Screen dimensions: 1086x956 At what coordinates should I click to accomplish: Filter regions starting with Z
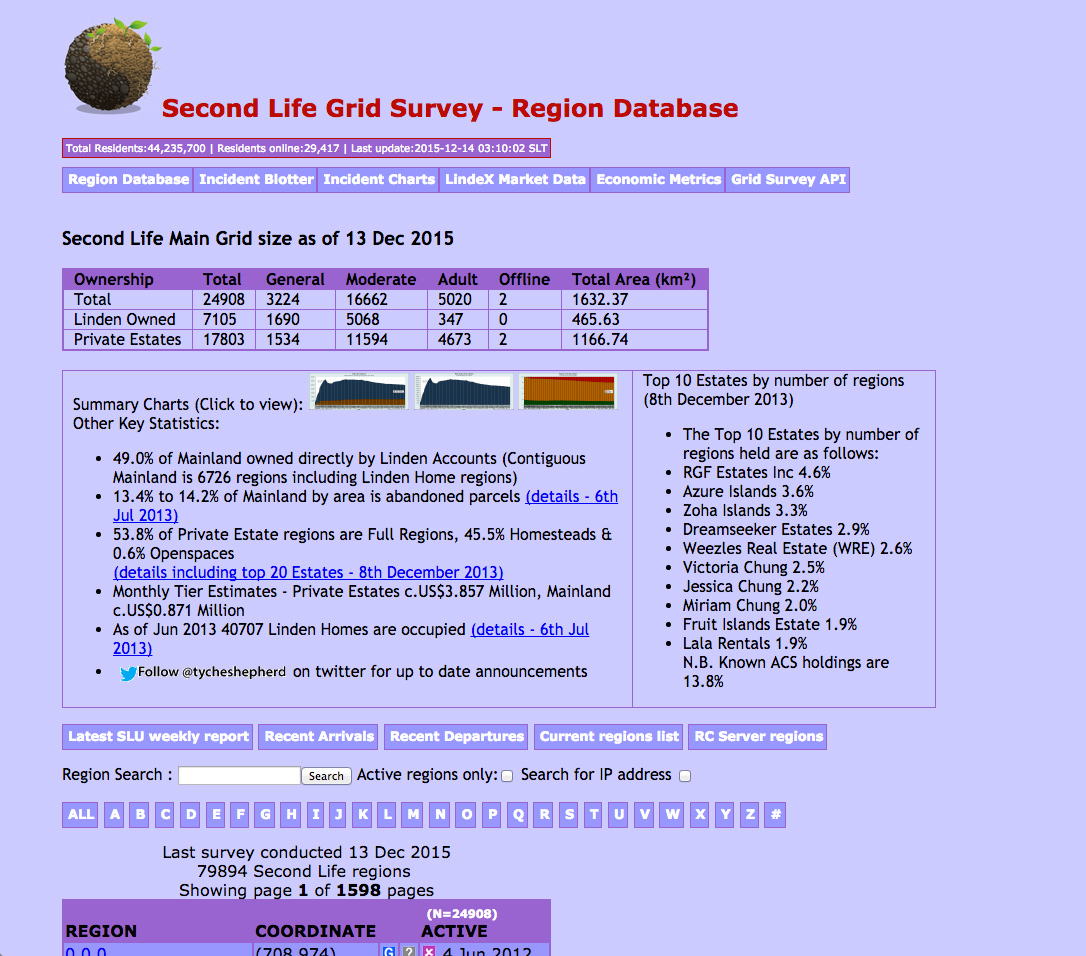[750, 815]
